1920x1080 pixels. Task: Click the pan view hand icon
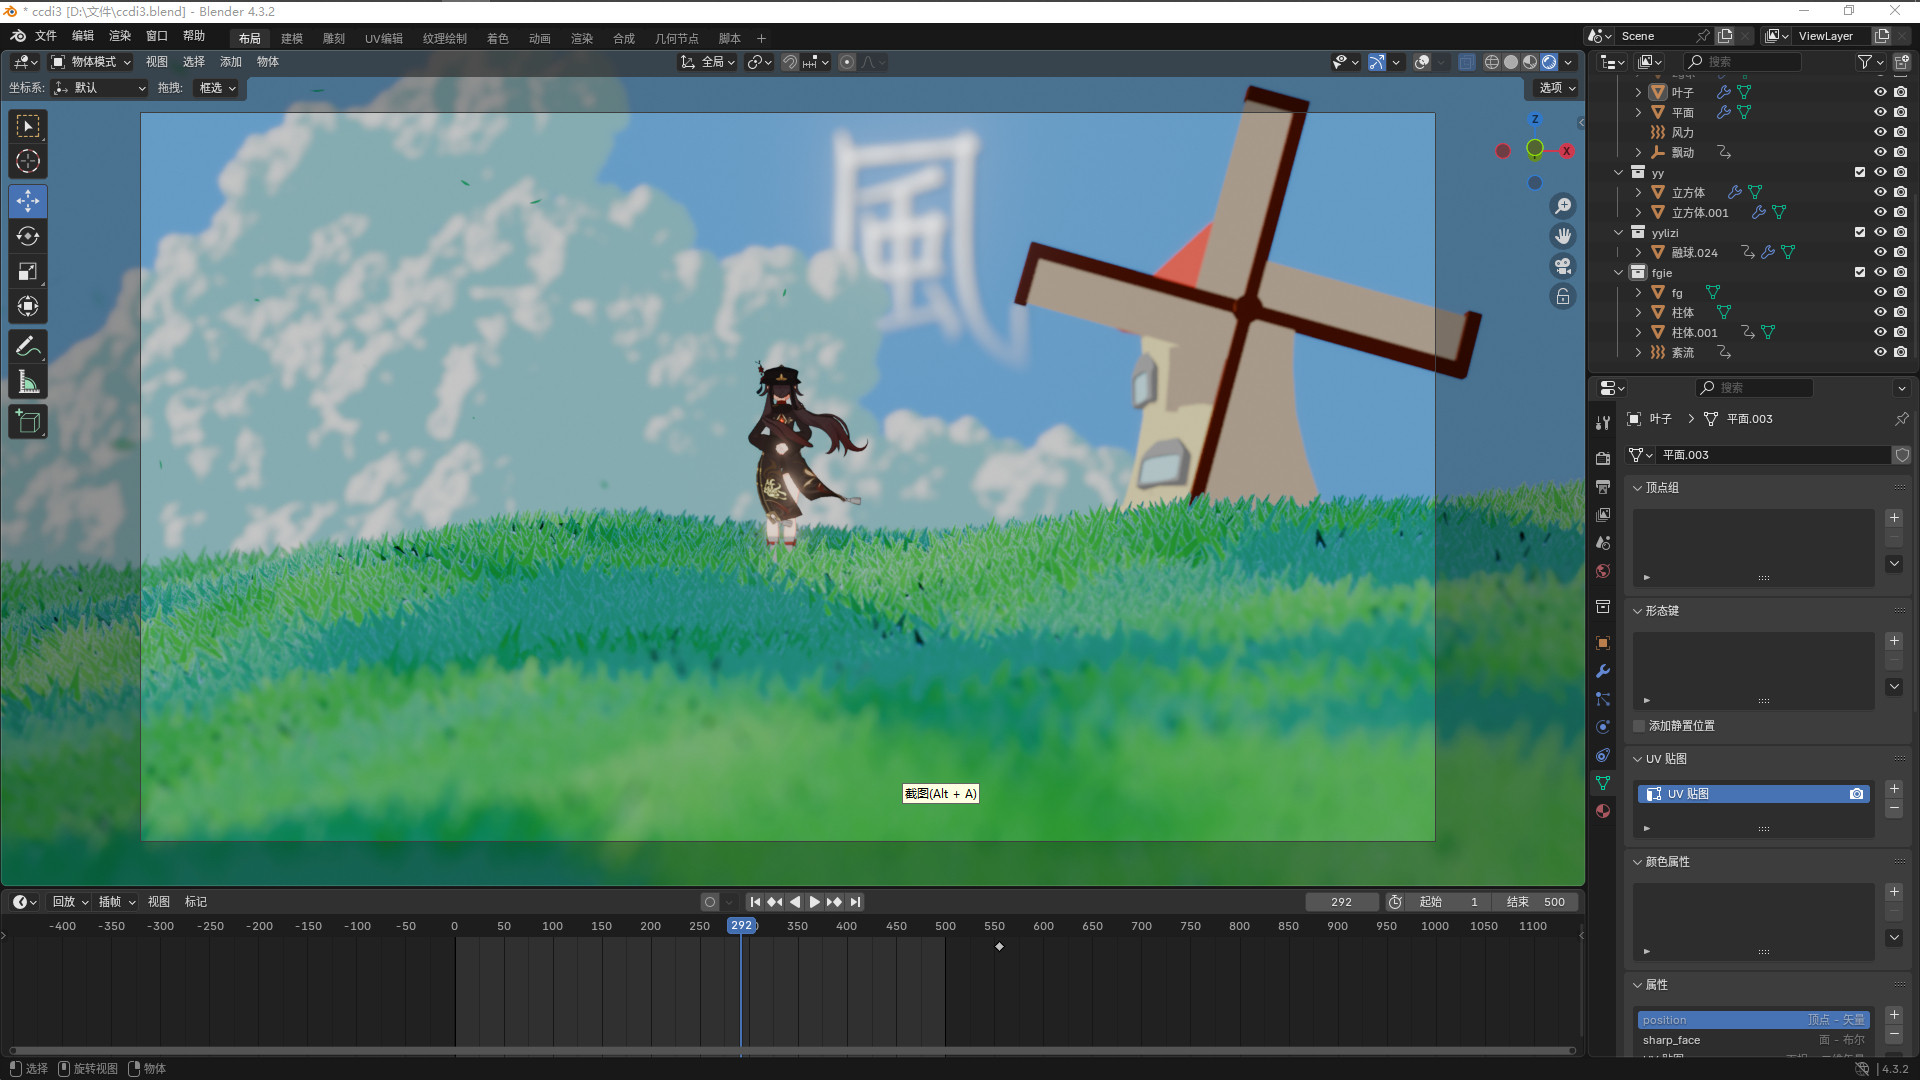pyautogui.click(x=1562, y=236)
